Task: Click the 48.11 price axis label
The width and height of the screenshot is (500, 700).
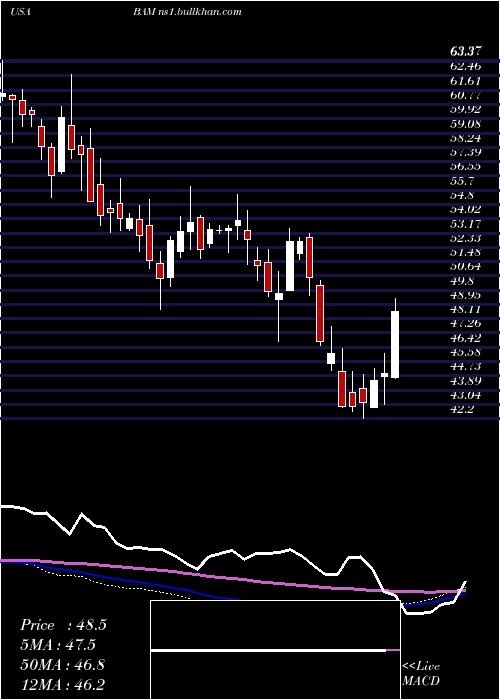Action: 465,309
